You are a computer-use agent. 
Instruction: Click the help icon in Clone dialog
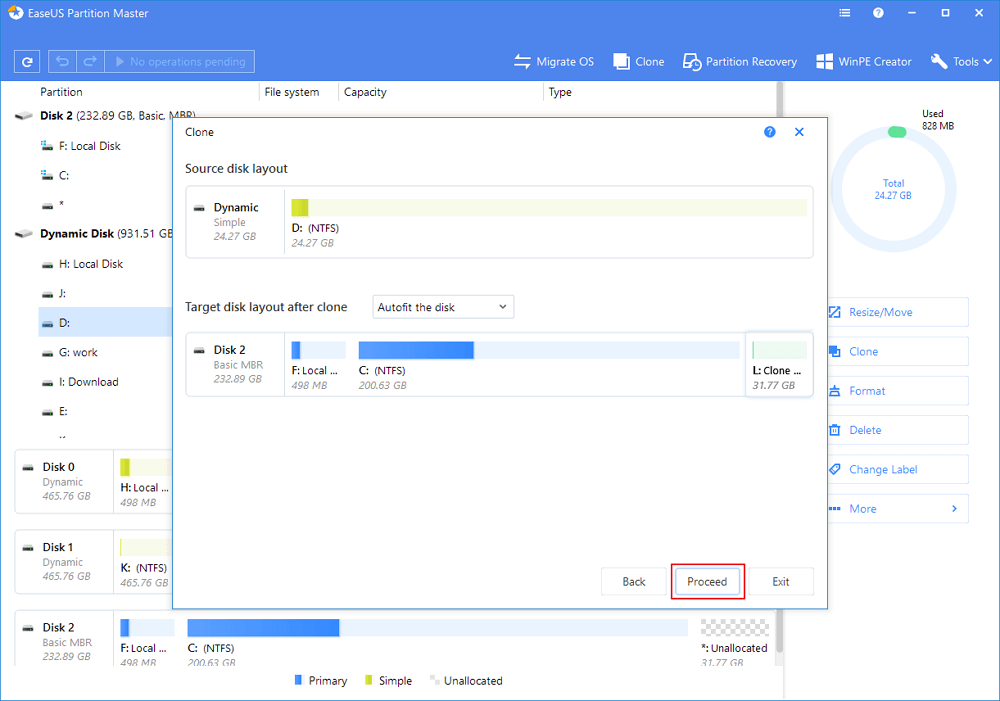pos(769,132)
